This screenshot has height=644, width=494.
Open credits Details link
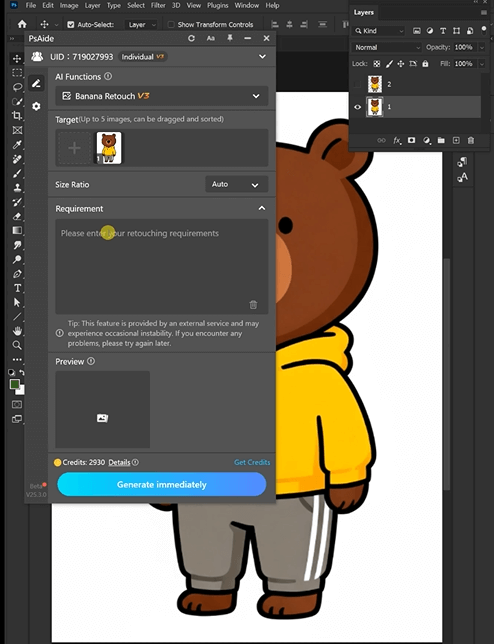(x=119, y=462)
